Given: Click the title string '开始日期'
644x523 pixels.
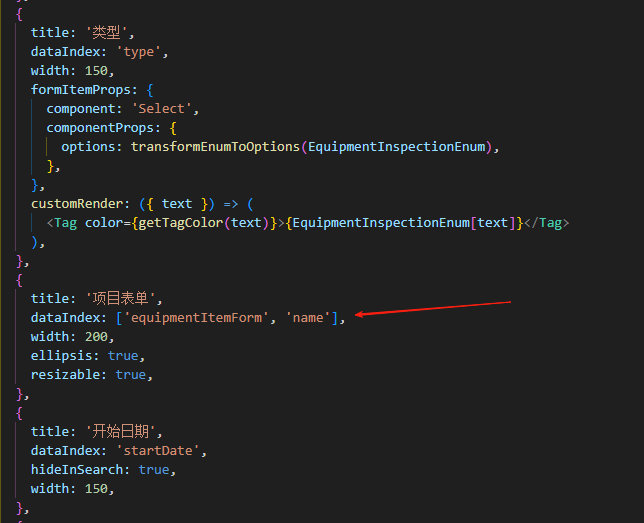Looking at the screenshot, I should tap(121, 432).
